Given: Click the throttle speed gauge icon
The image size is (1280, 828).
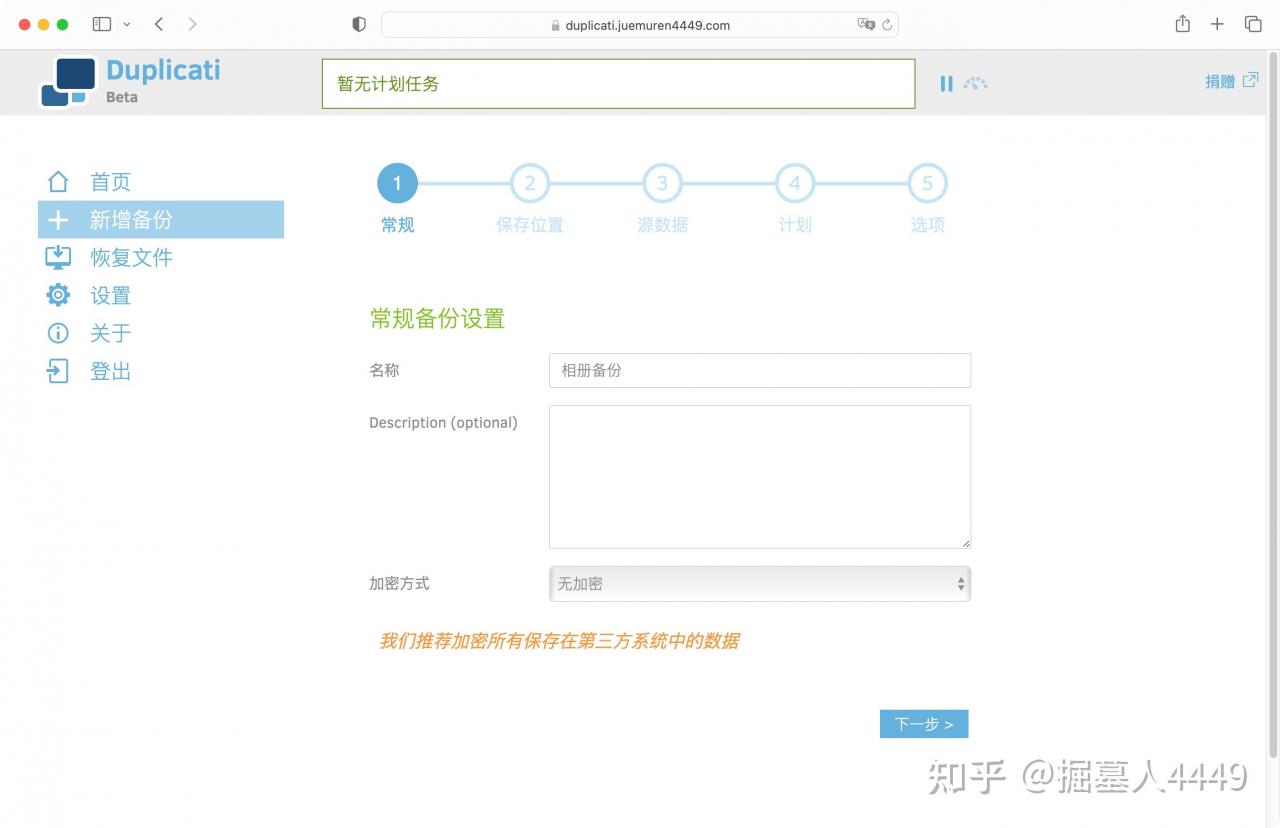Looking at the screenshot, I should [x=976, y=84].
